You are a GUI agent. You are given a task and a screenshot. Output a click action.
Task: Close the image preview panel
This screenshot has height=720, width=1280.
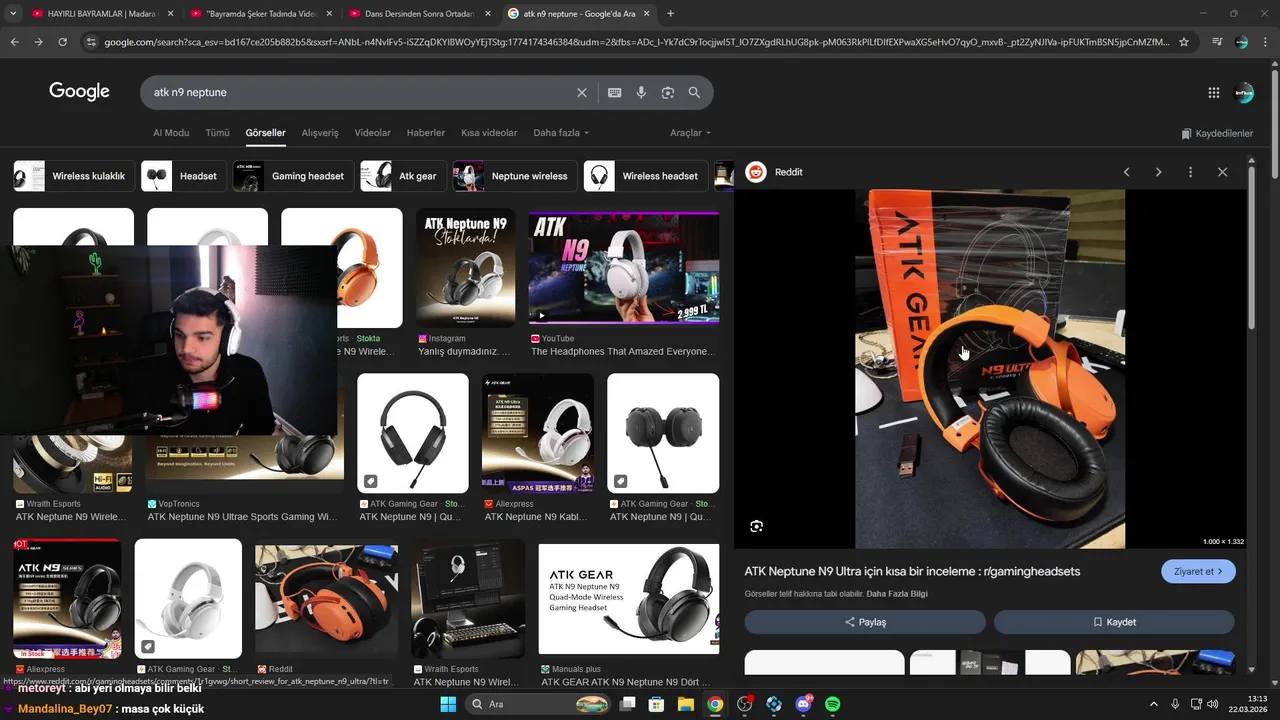1222,172
